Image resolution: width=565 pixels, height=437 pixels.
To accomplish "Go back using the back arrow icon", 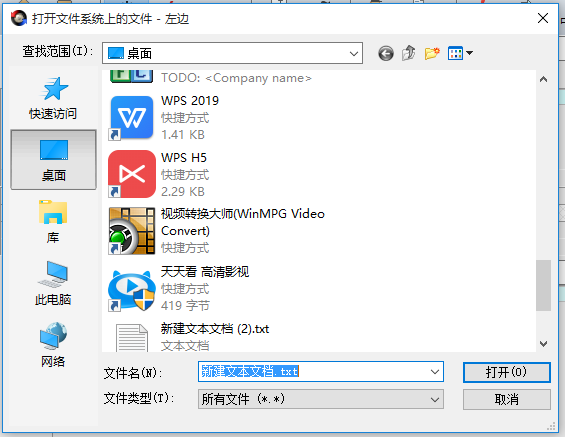I will [x=386, y=54].
